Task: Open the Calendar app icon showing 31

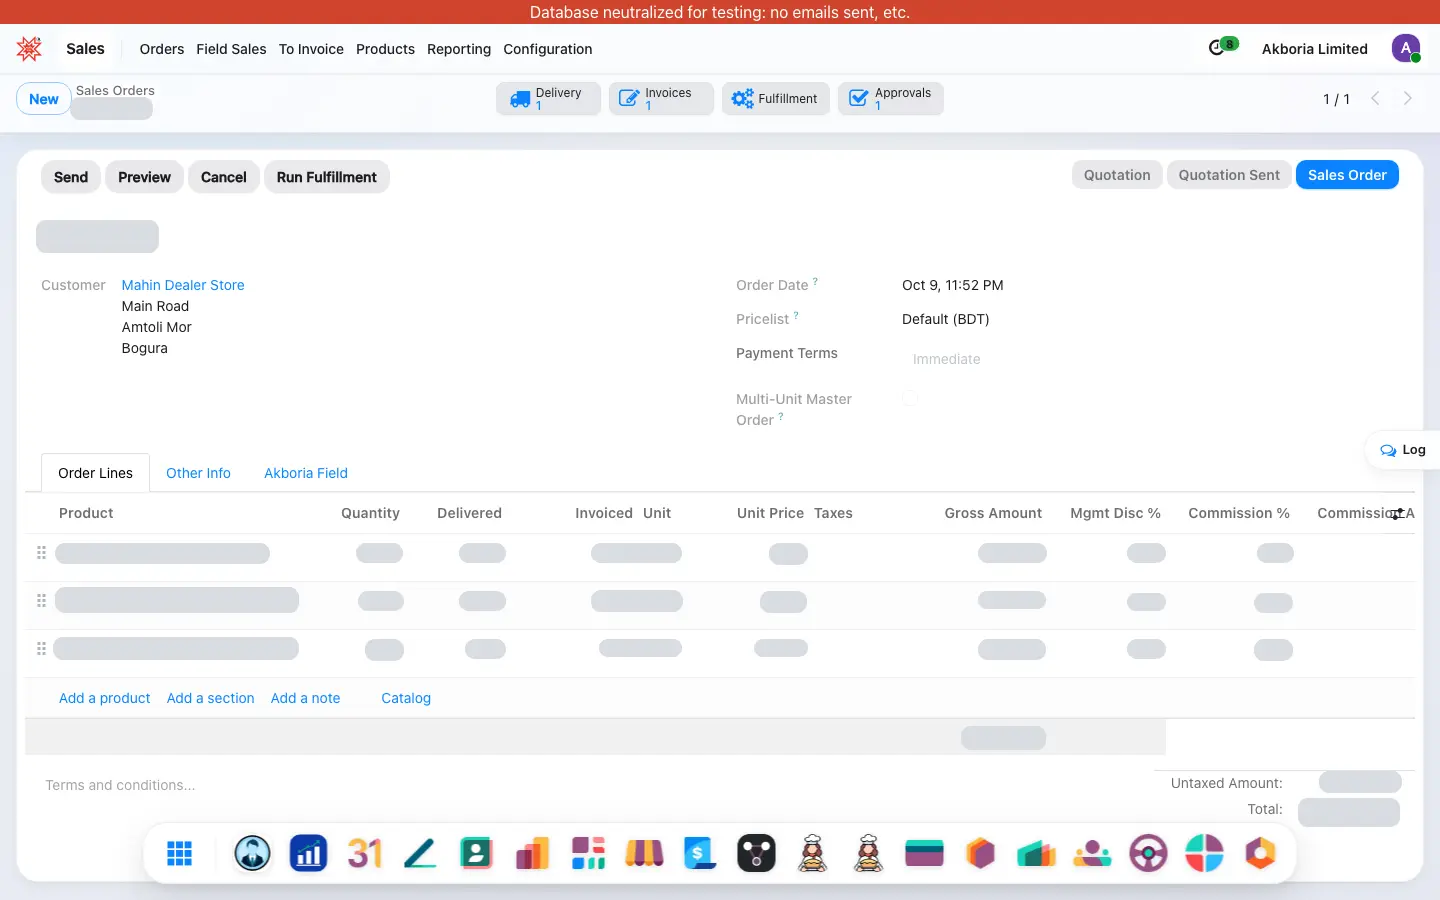Action: point(365,853)
